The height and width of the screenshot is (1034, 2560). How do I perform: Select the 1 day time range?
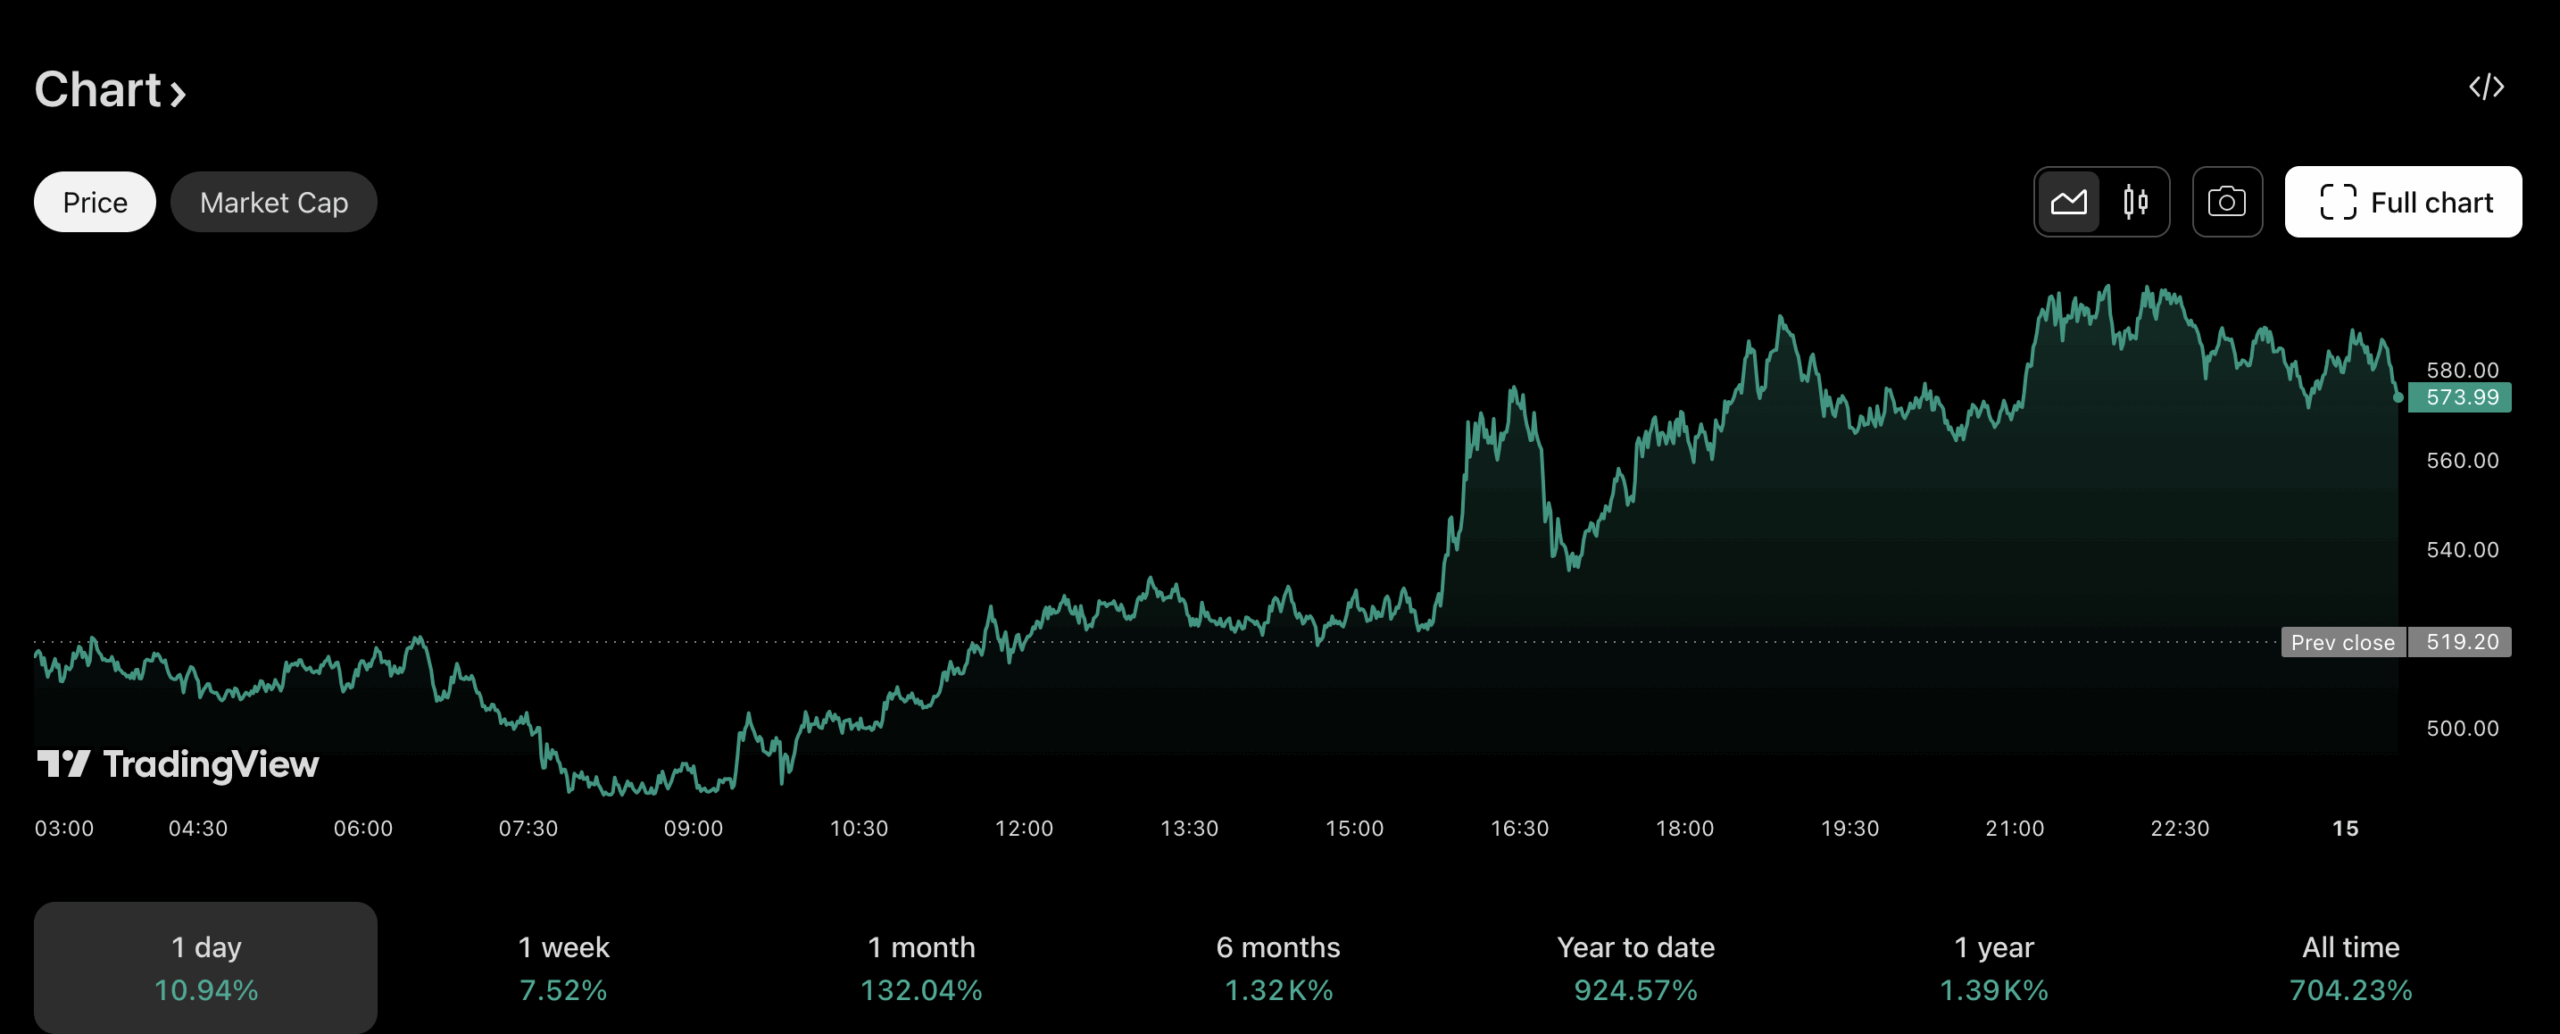click(x=205, y=967)
